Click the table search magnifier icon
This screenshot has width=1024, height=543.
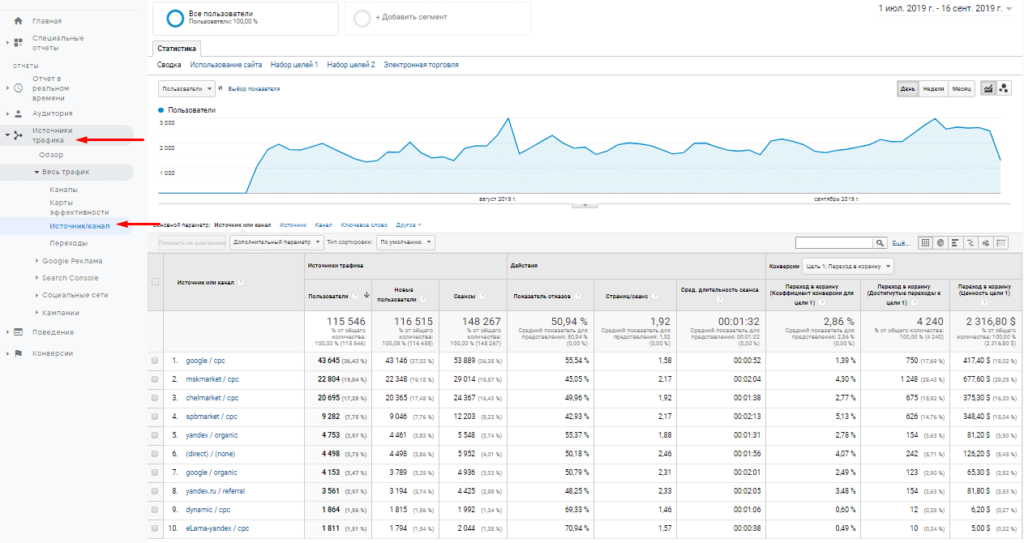[881, 242]
